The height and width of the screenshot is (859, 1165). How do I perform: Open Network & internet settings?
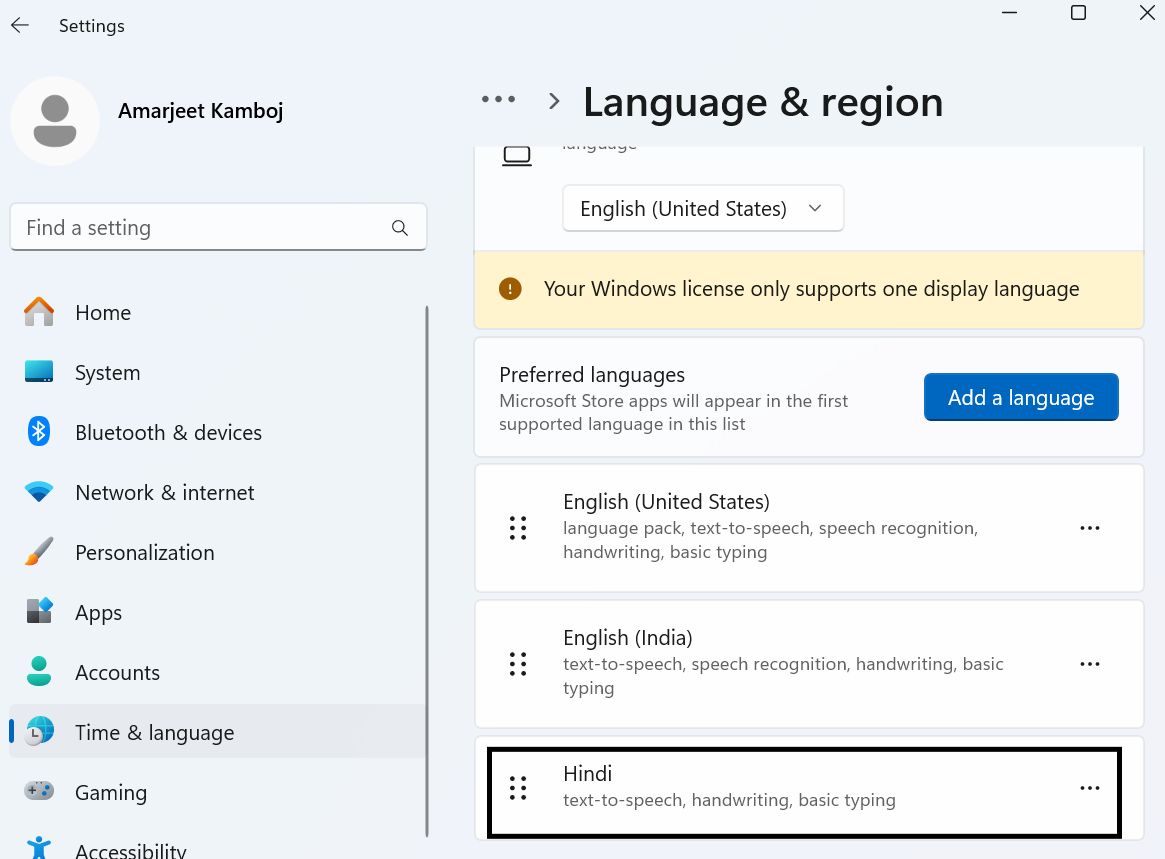coord(38,492)
